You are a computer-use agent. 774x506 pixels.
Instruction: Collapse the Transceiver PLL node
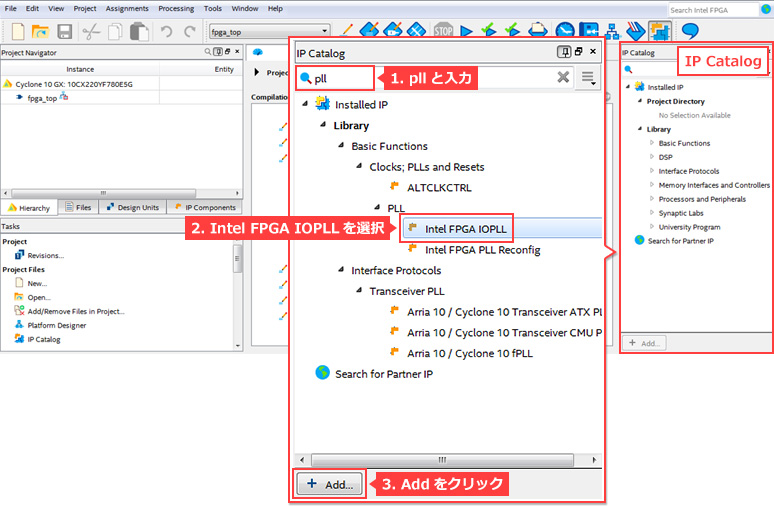point(359,290)
